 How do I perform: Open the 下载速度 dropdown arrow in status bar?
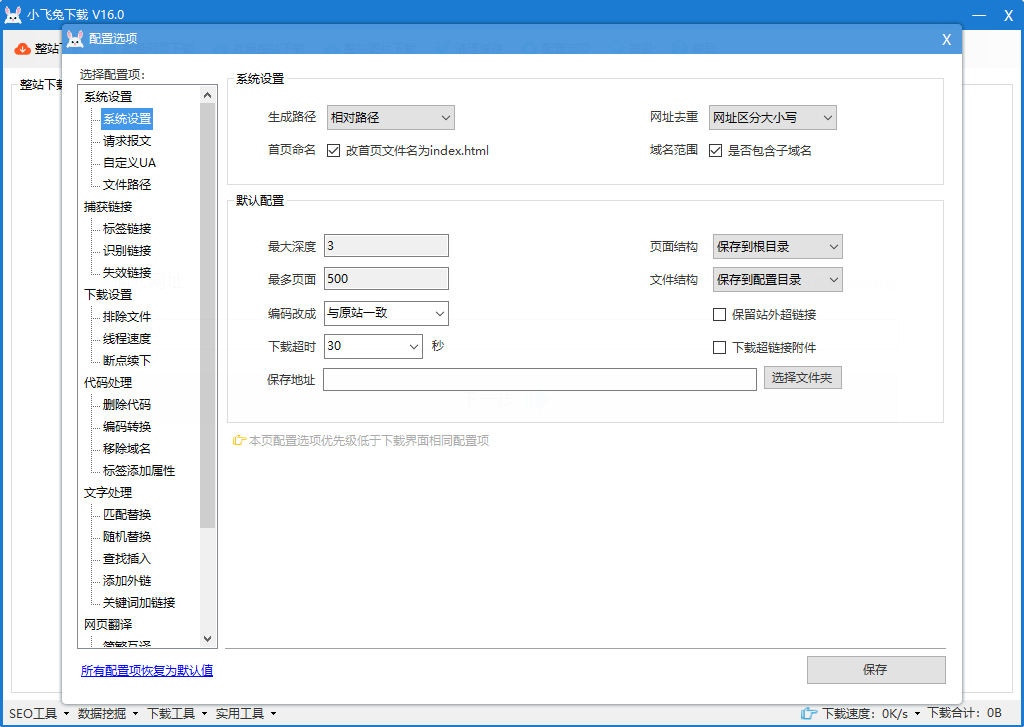coord(917,714)
